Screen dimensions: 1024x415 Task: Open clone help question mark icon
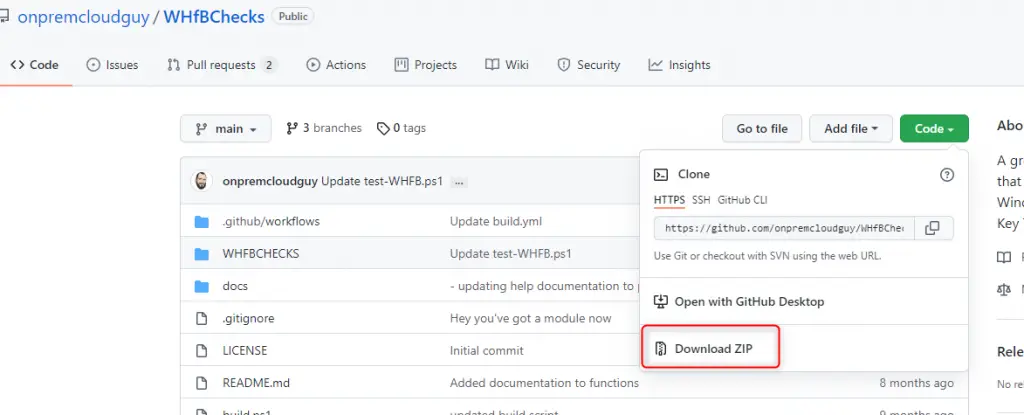[946, 174]
